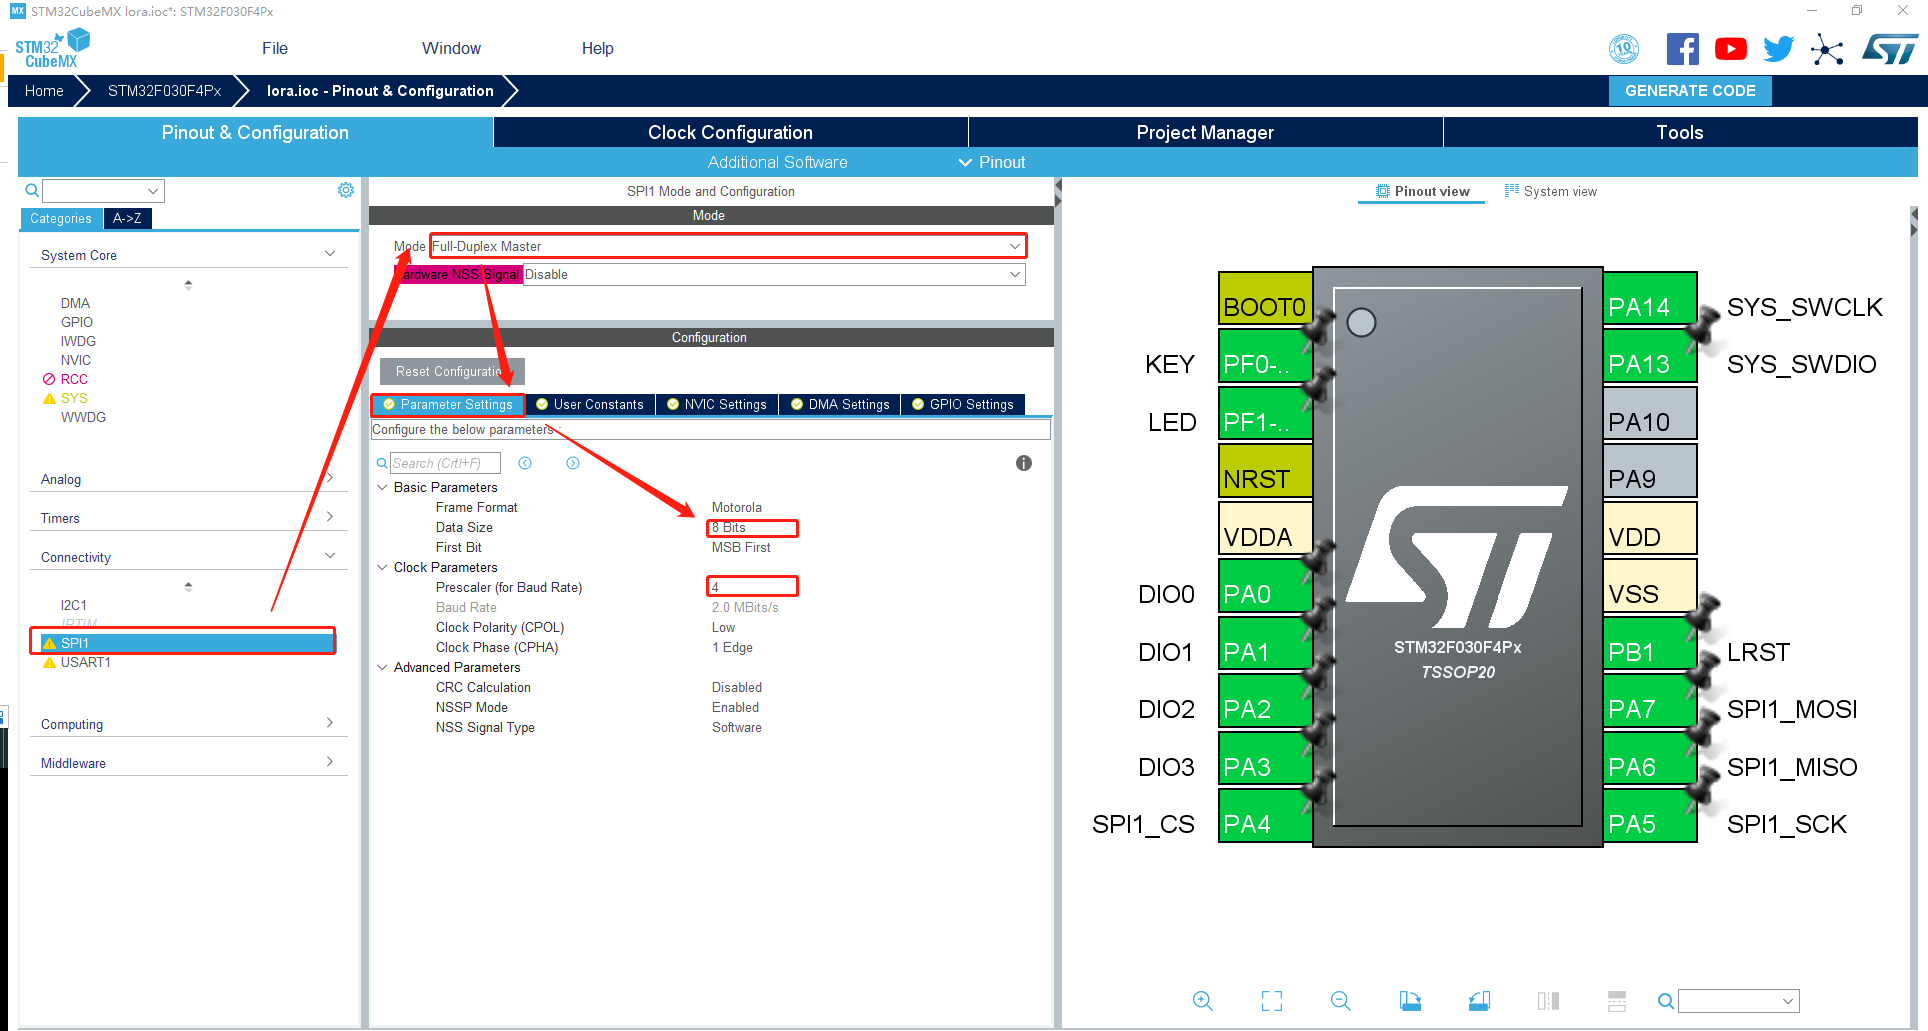Open the NVIC Settings tab
Image resolution: width=1928 pixels, height=1031 pixels.
(717, 404)
